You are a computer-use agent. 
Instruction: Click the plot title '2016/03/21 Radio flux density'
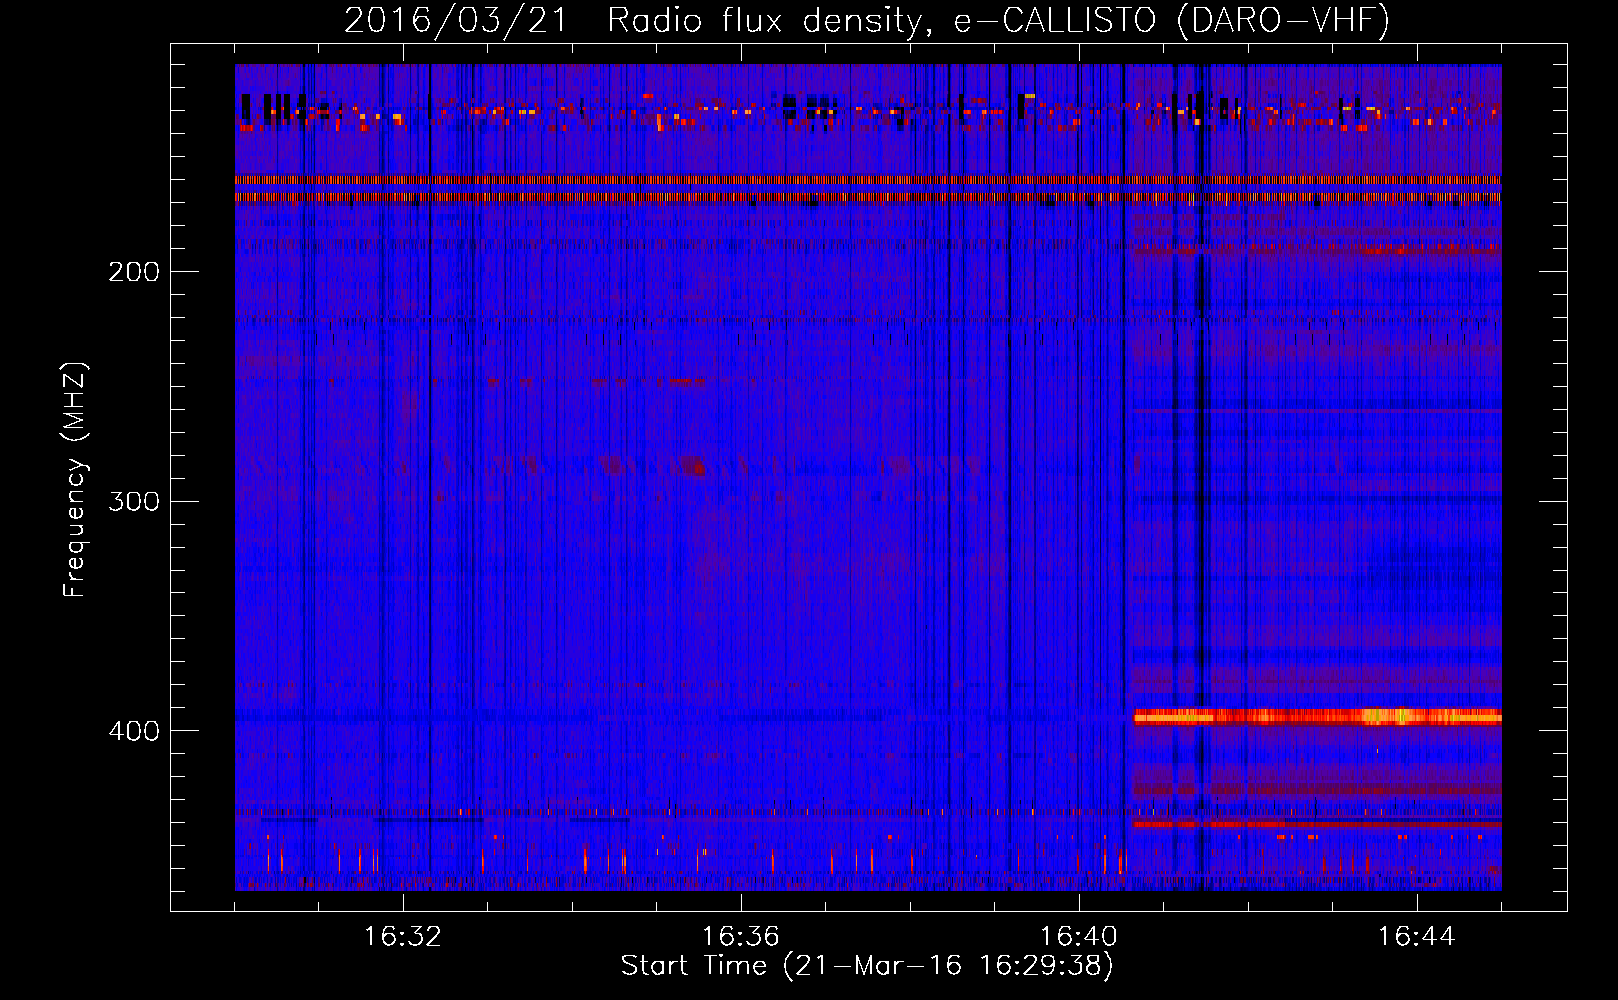(867, 20)
